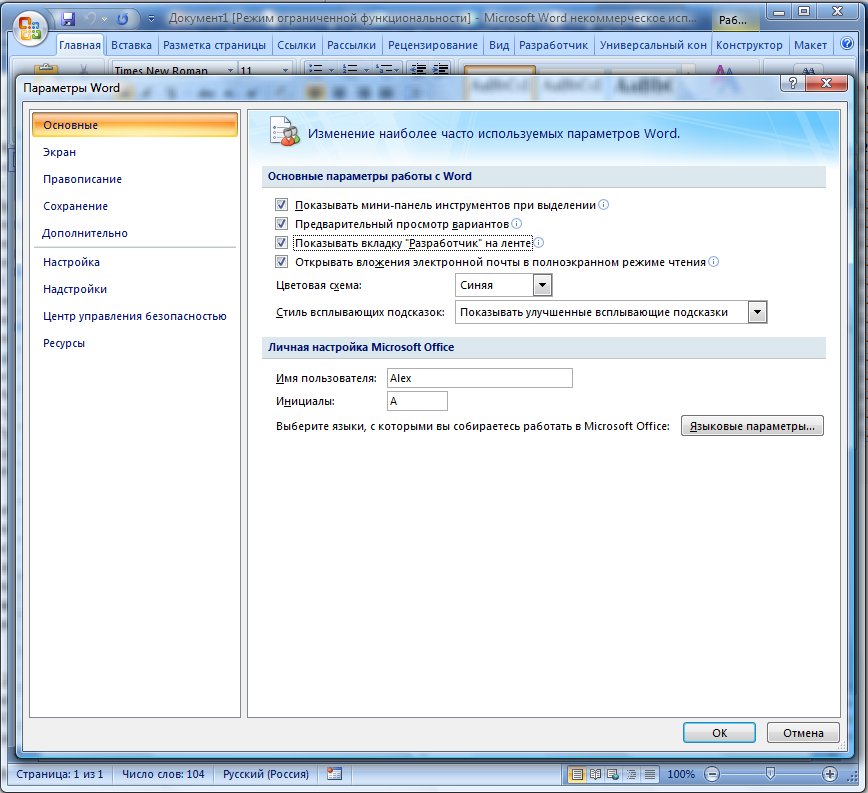The image size is (868, 793).
Task: Select 'Экран' category in options list
Action: 135,152
